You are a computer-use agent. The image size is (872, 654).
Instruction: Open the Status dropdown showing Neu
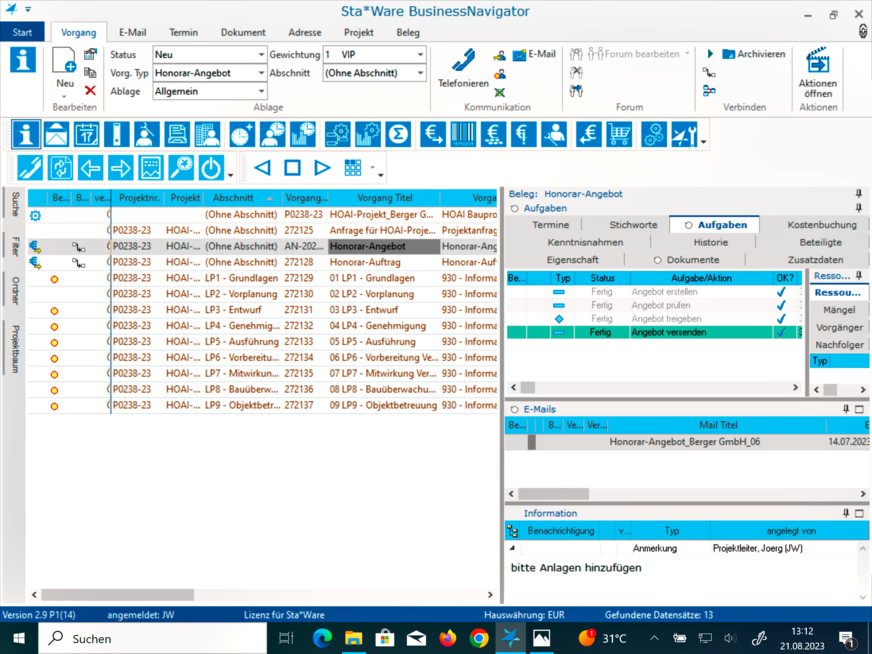(261, 55)
